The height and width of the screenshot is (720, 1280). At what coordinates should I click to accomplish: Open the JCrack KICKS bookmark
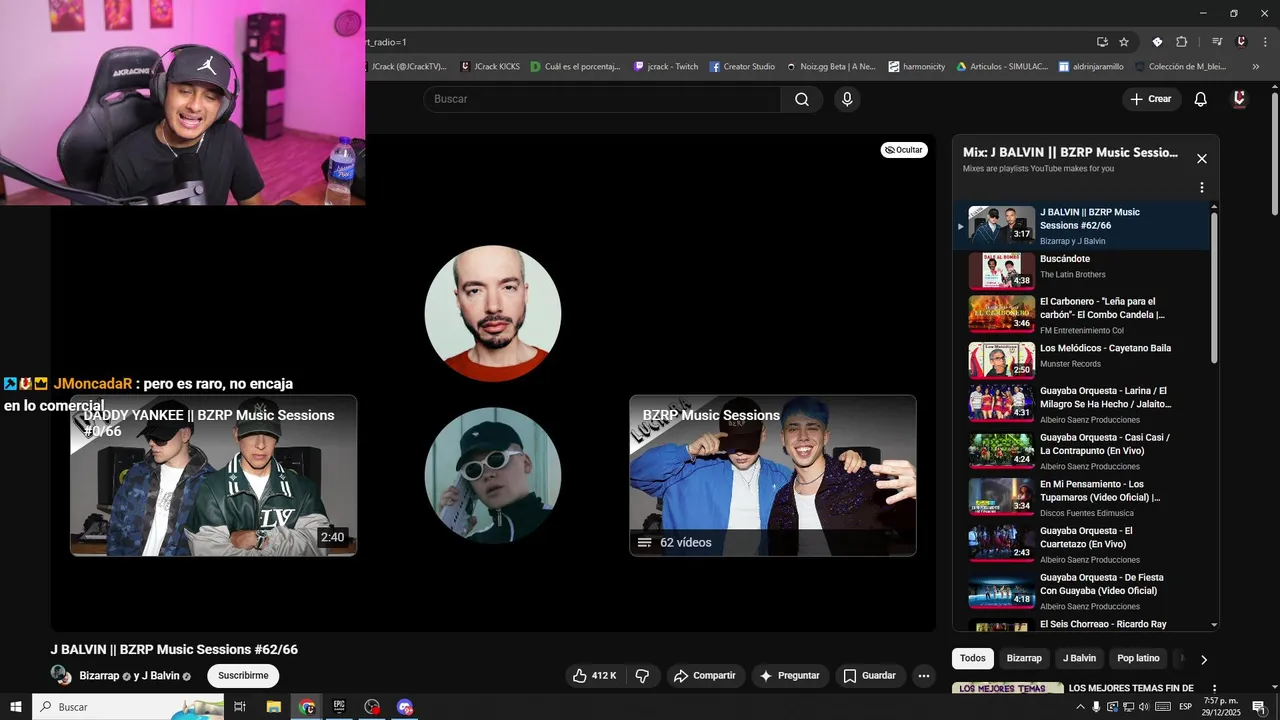[x=490, y=67]
